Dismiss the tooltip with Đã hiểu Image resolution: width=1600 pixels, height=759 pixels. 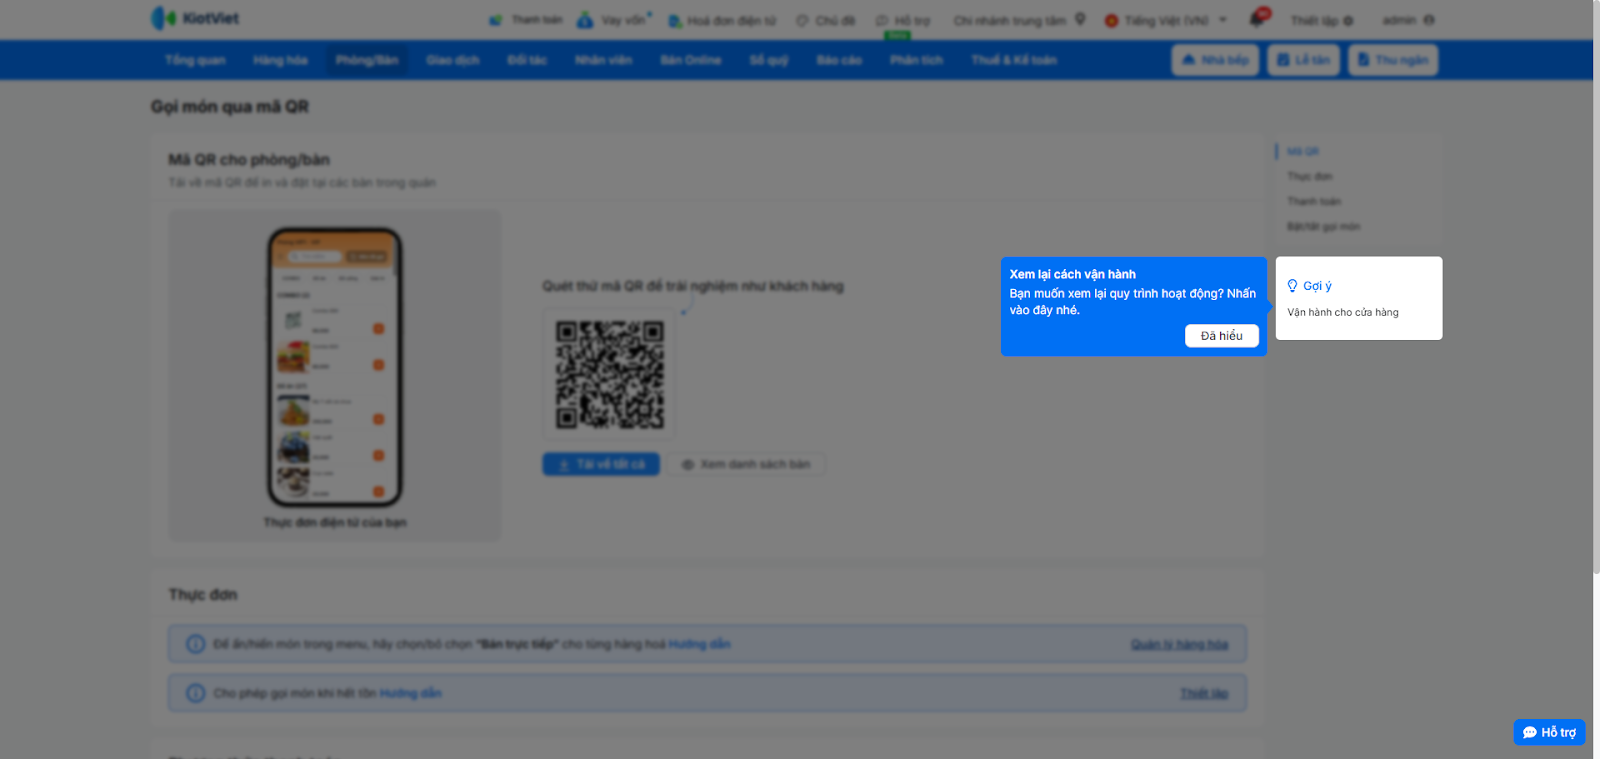(x=1221, y=336)
